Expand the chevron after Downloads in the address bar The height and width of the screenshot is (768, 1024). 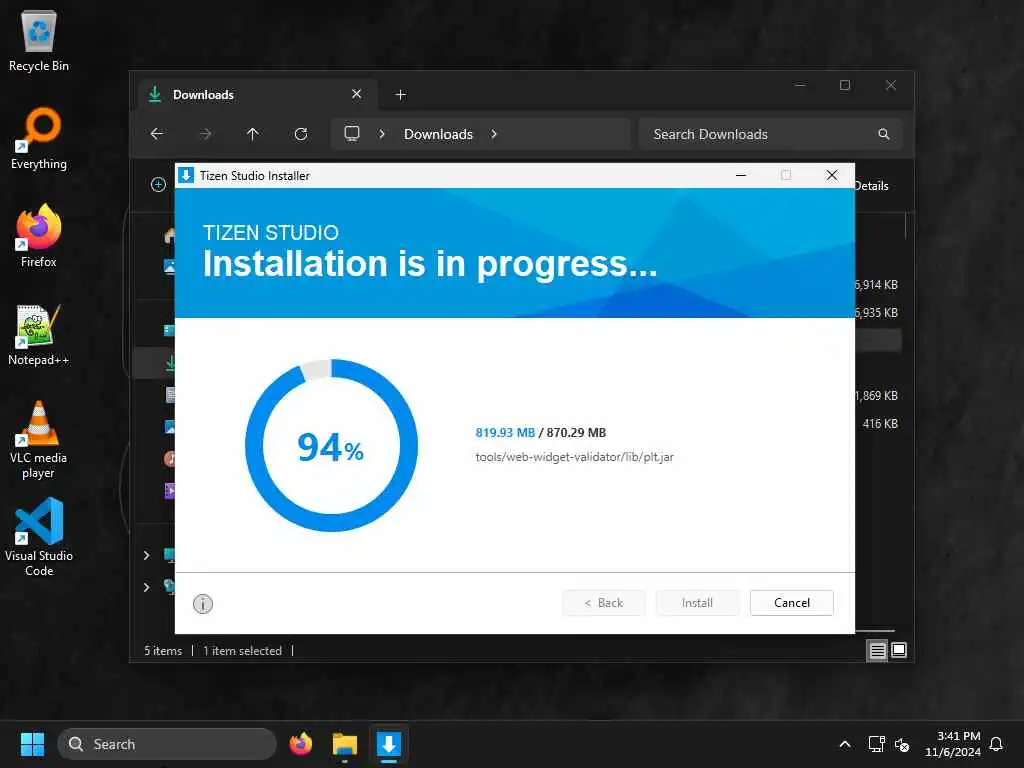point(494,134)
